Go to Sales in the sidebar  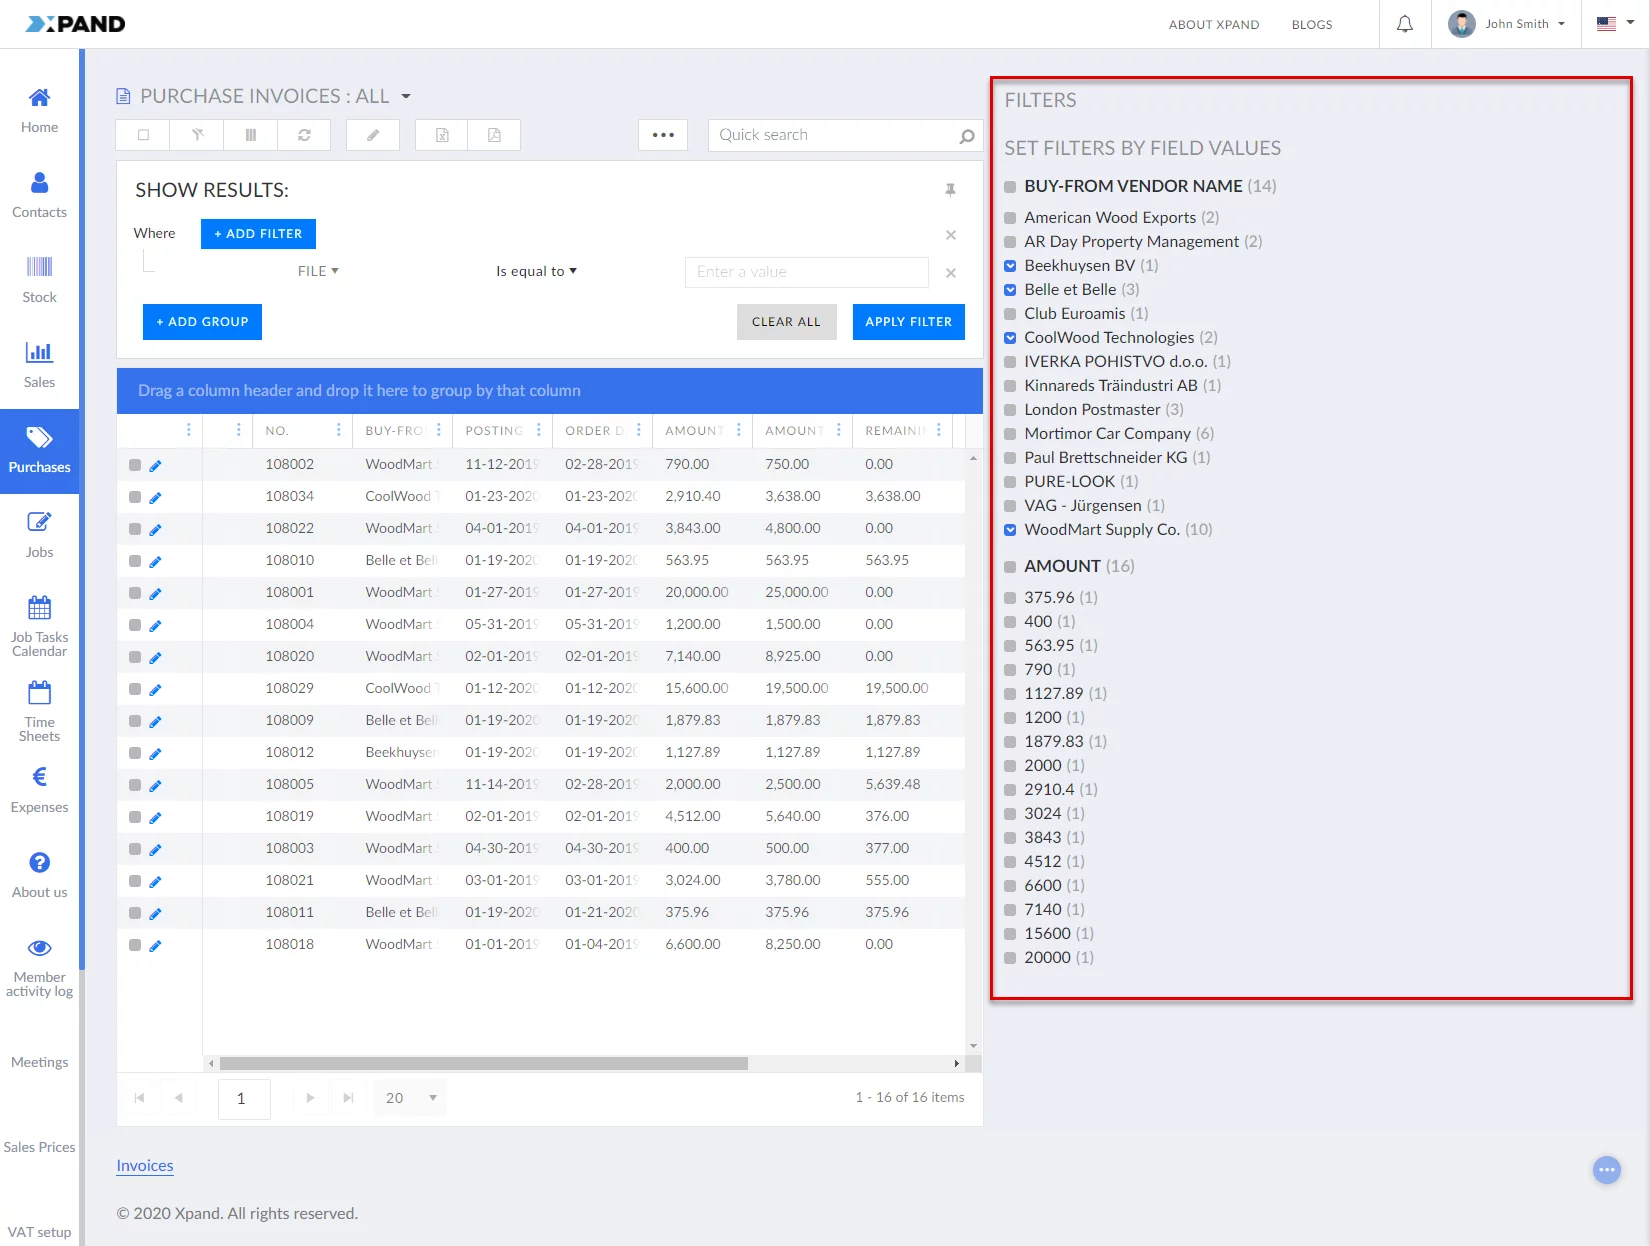pyautogui.click(x=39, y=364)
